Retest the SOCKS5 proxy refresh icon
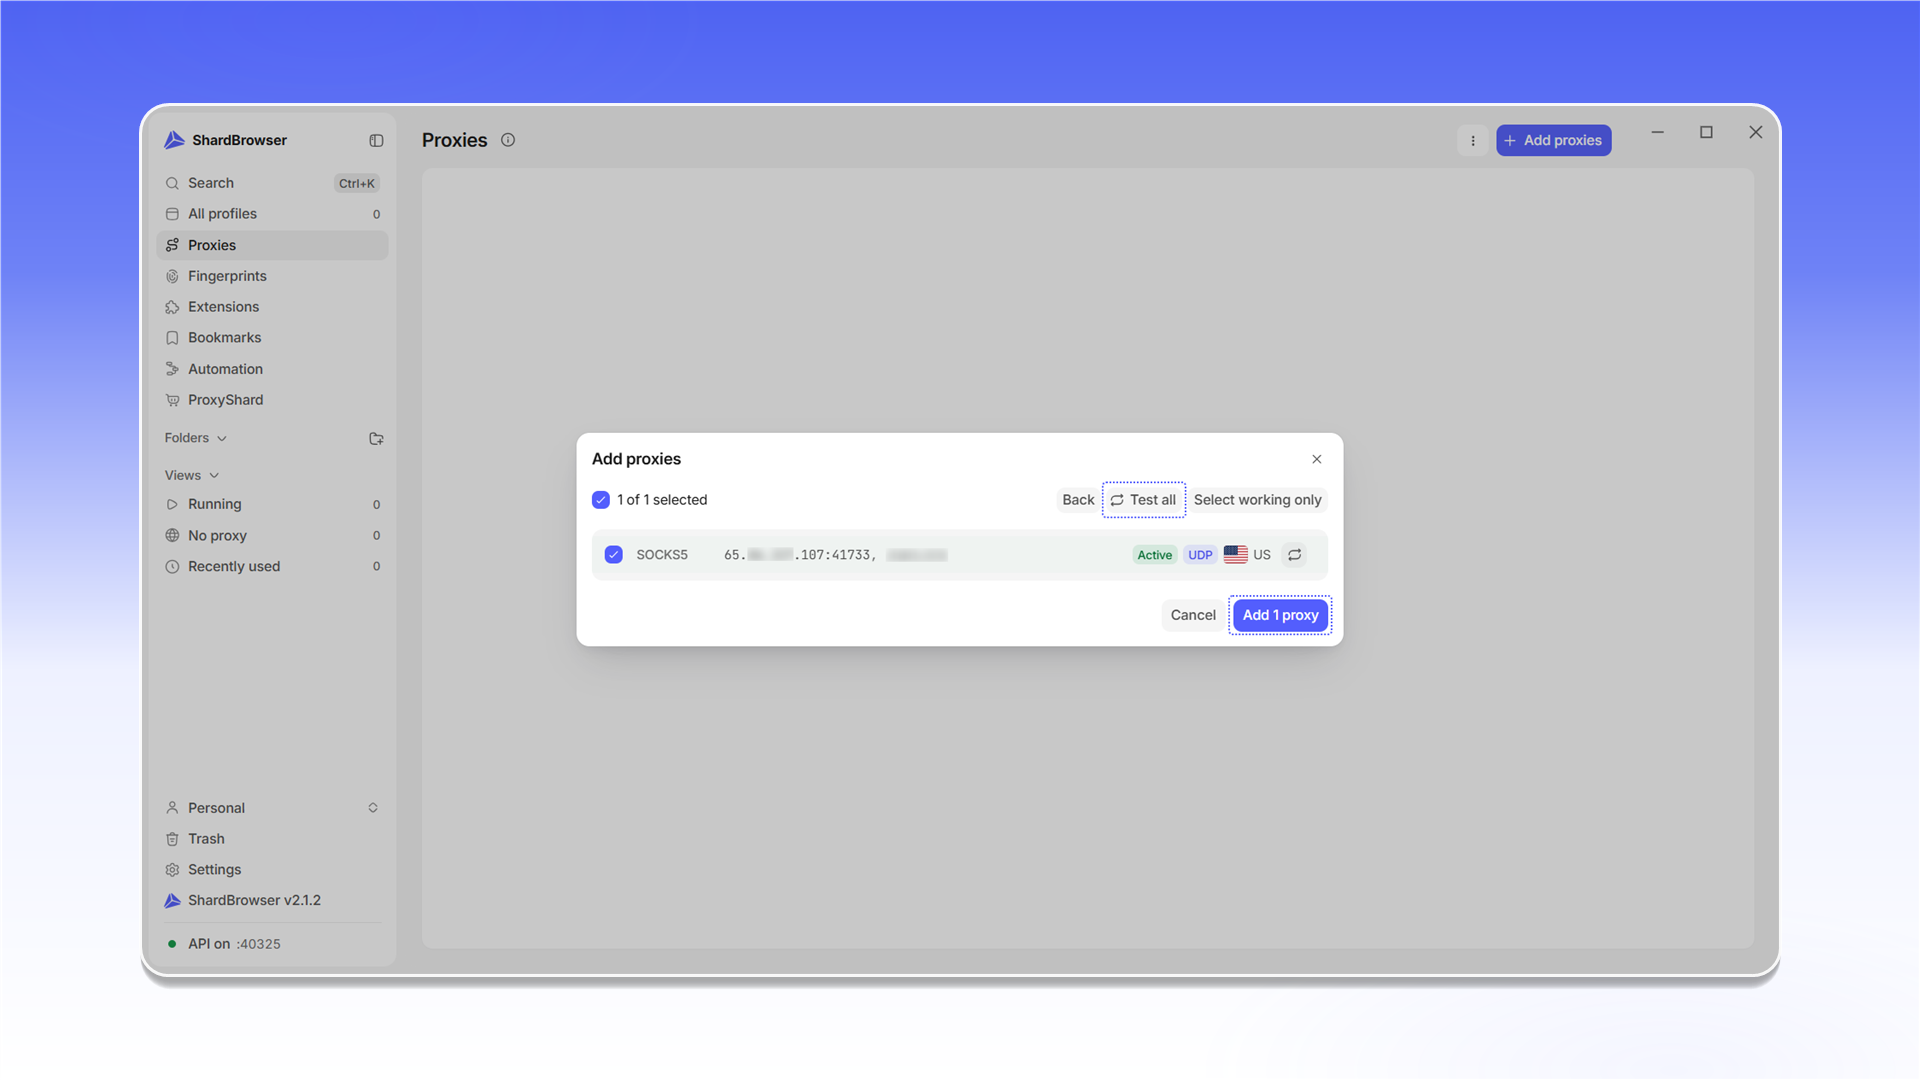Viewport: 1920px width, 1080px height. 1294,555
